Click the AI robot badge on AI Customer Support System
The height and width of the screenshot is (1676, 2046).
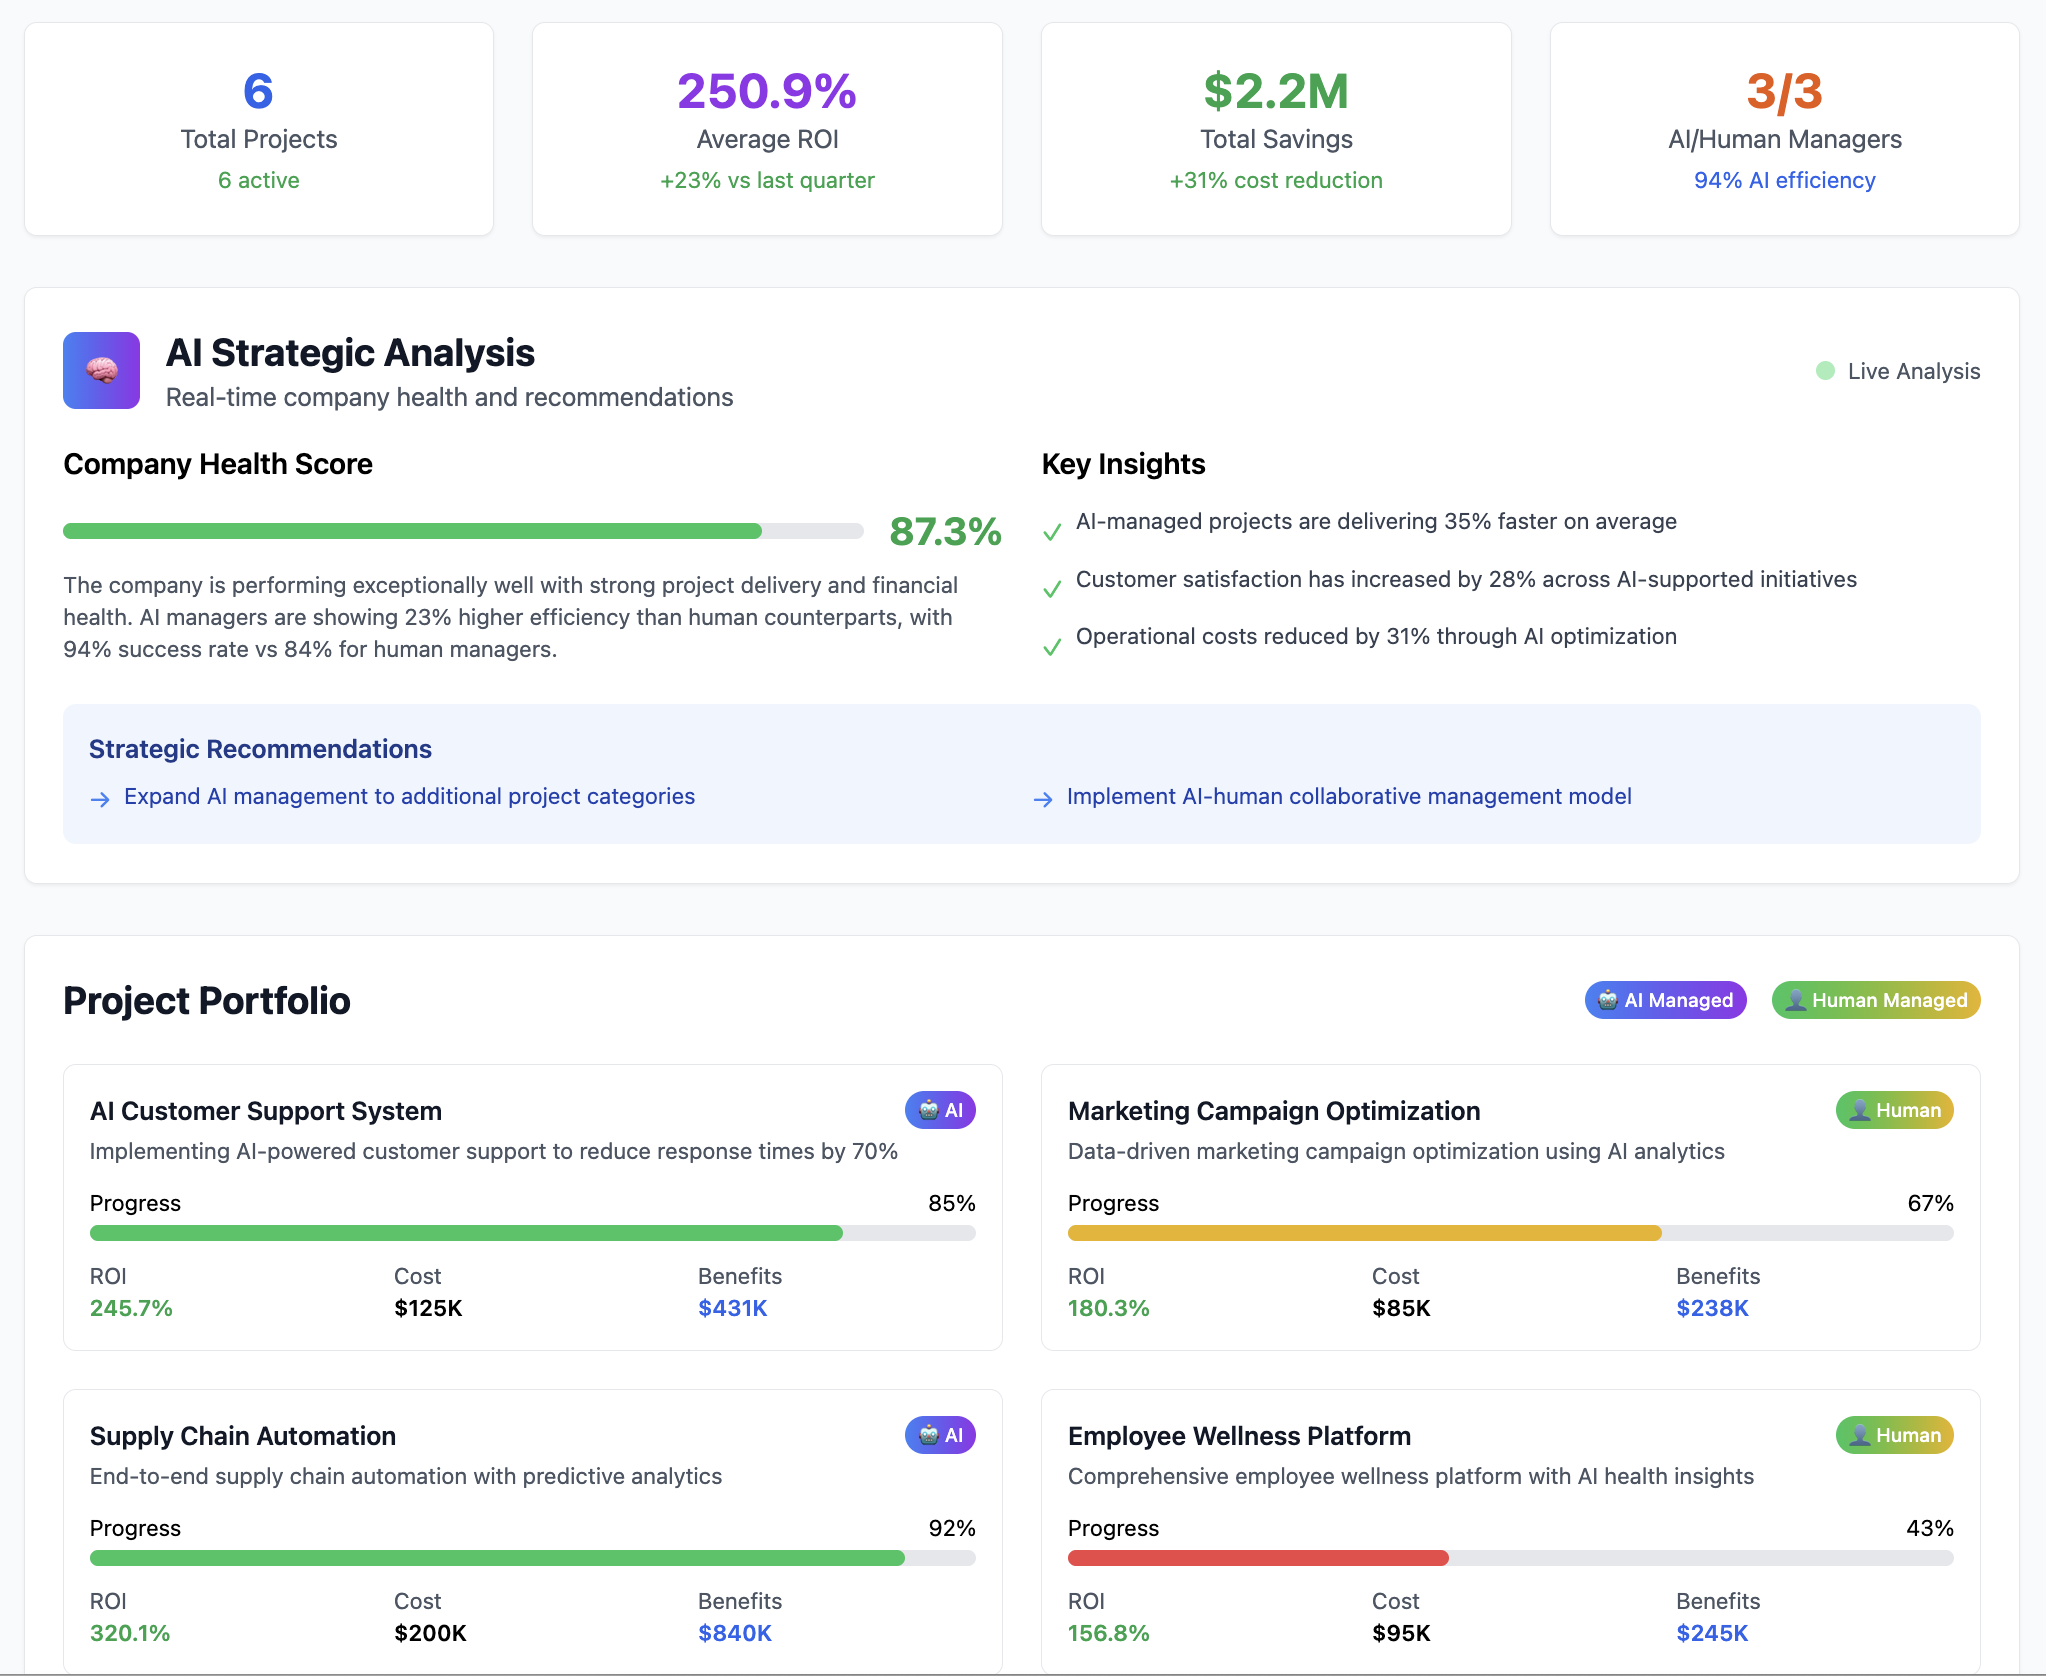click(938, 1110)
